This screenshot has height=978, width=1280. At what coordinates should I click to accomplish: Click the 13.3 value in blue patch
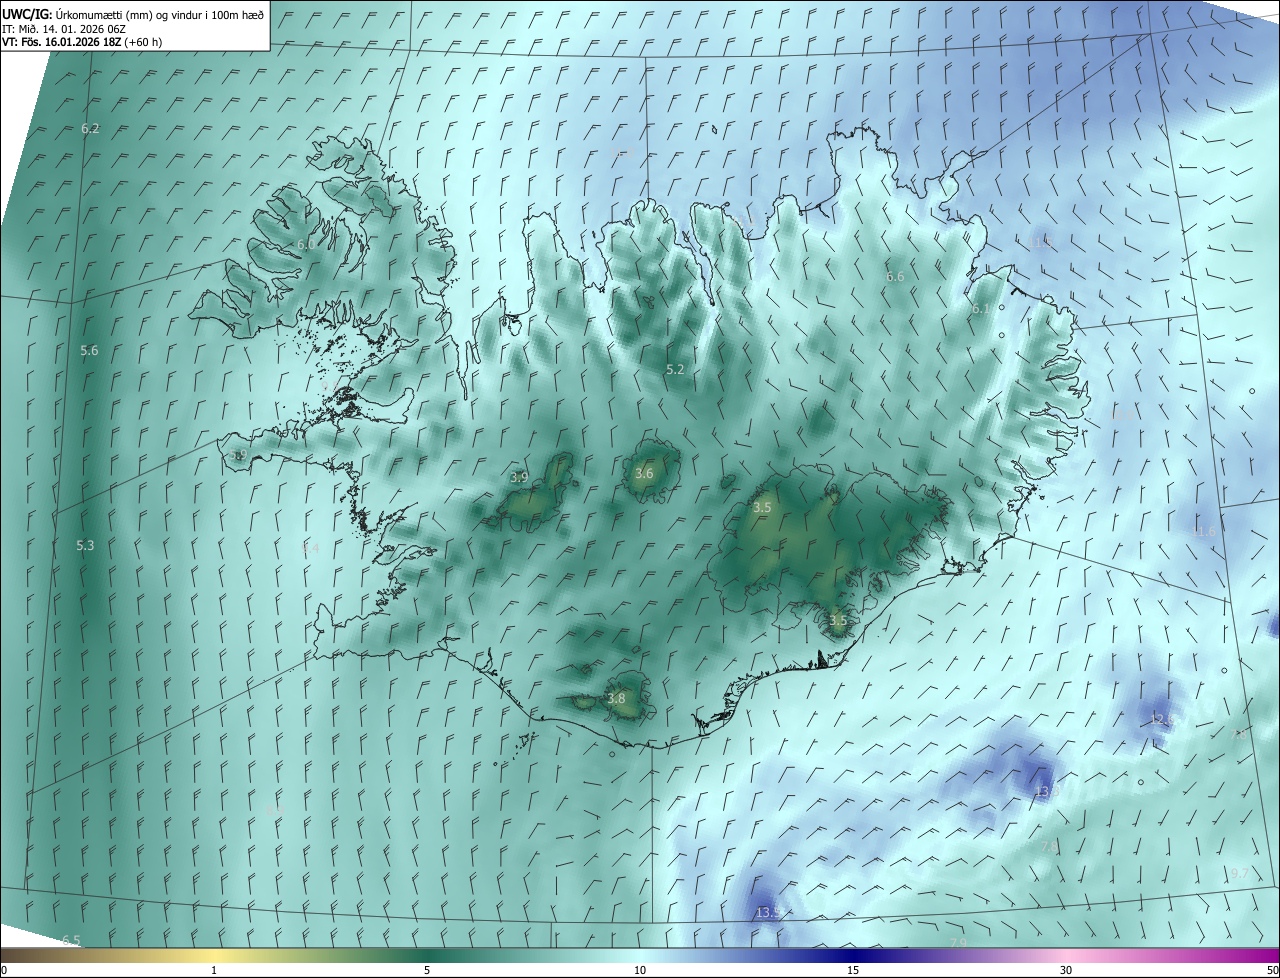tap(1046, 792)
